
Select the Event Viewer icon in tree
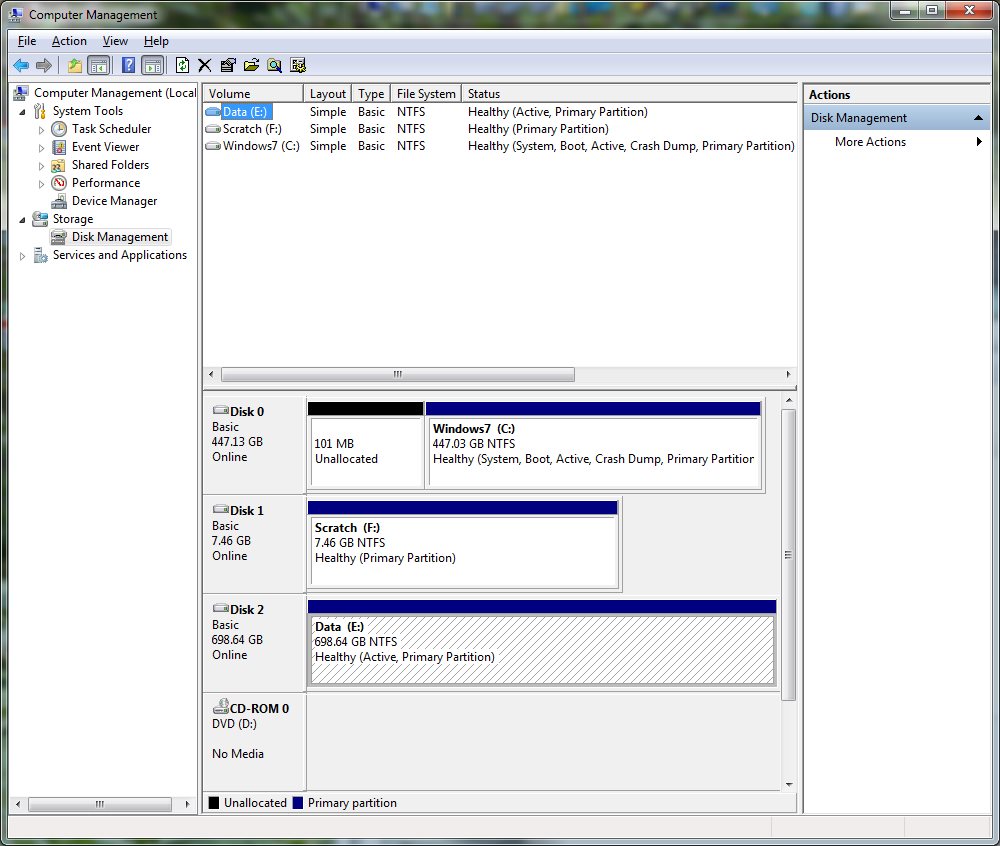pos(59,147)
